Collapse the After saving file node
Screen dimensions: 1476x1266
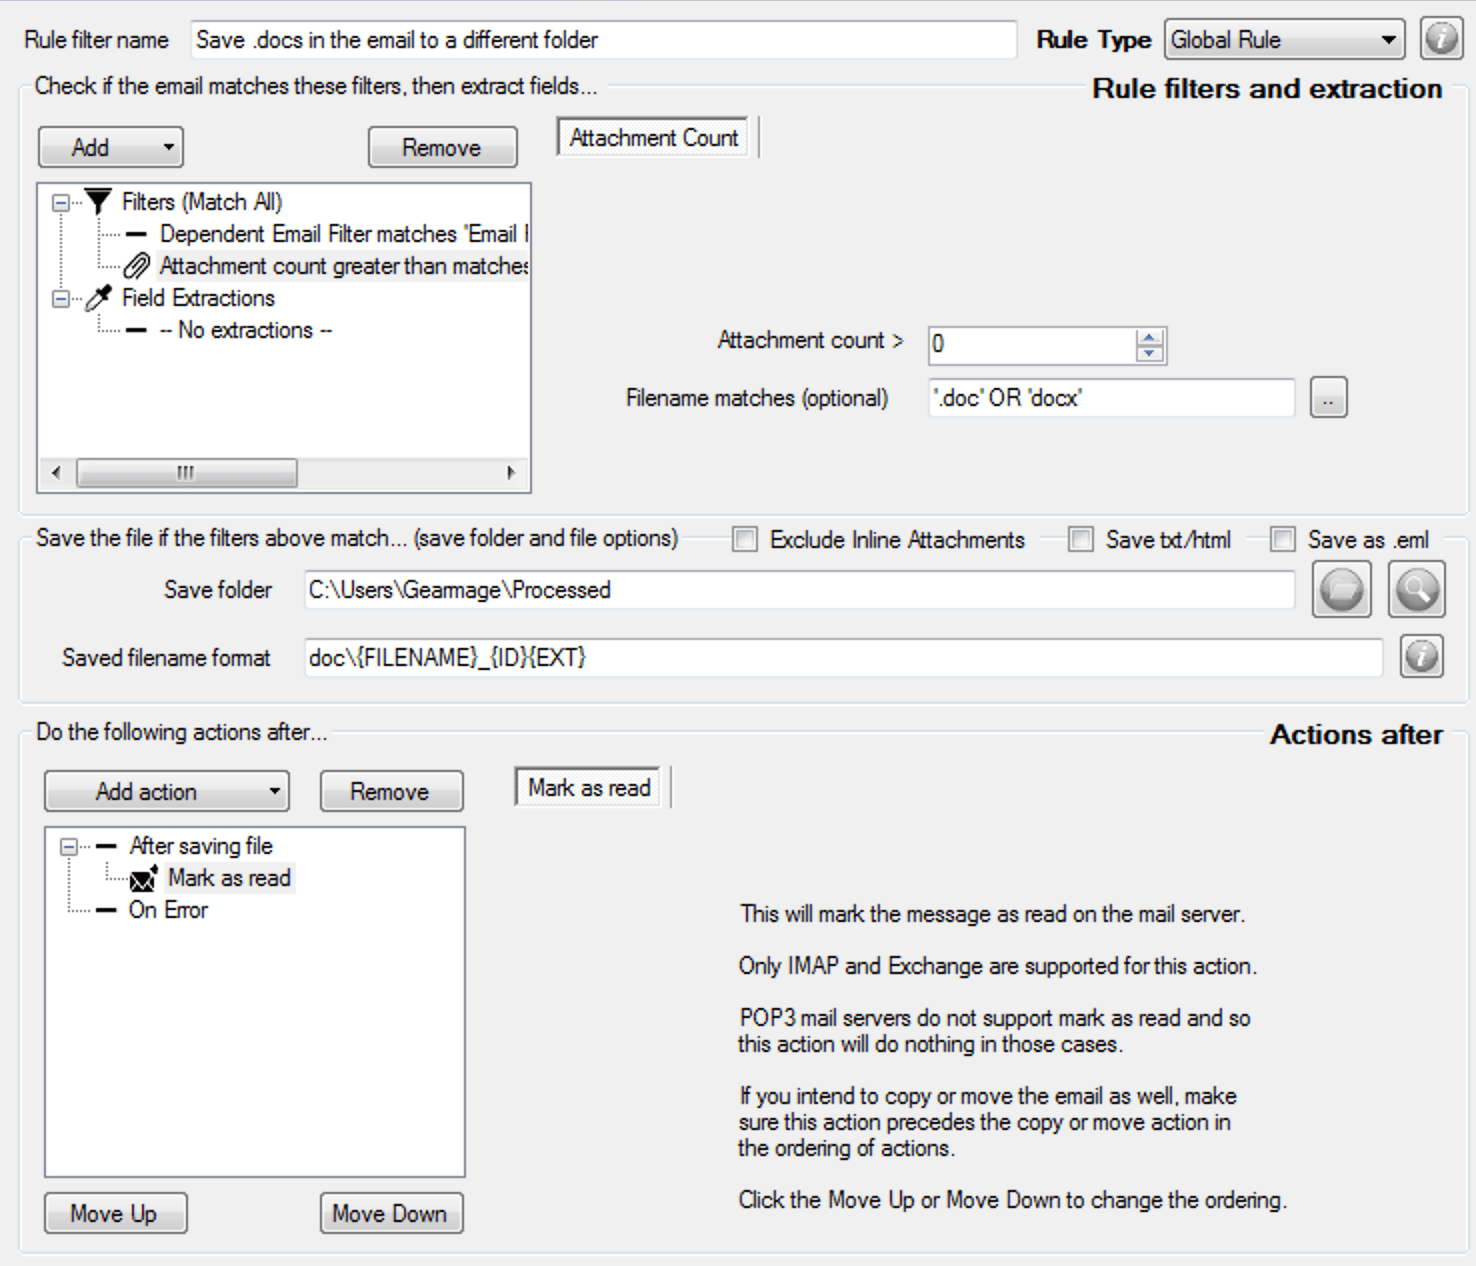click(69, 847)
